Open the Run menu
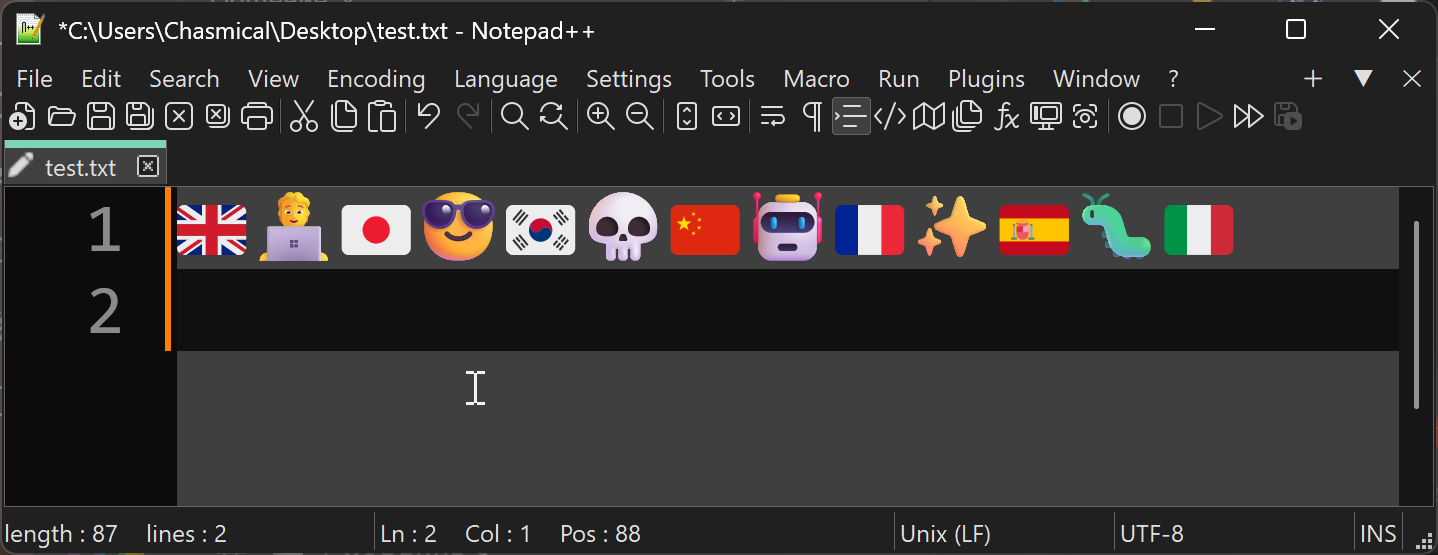1438x555 pixels. (899, 79)
